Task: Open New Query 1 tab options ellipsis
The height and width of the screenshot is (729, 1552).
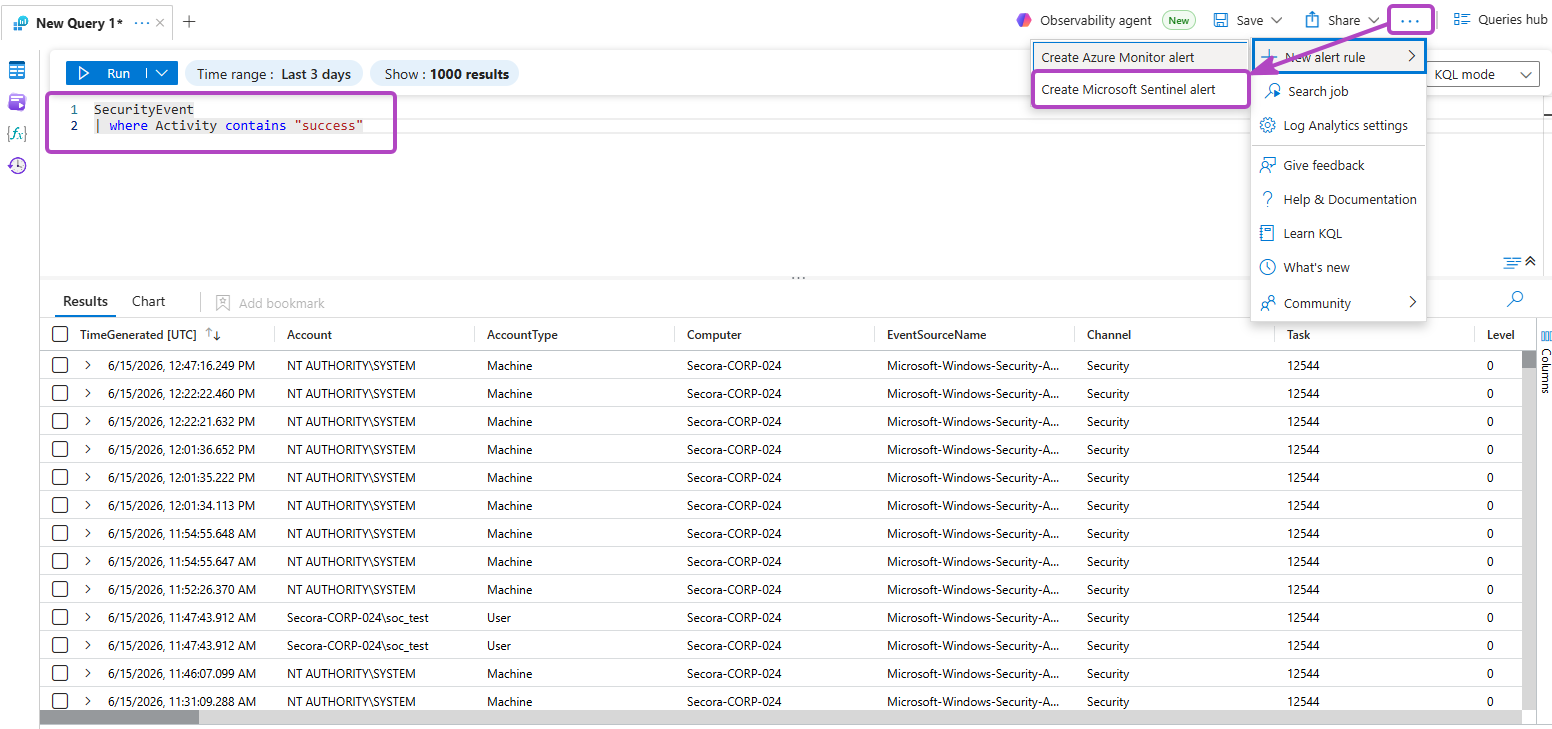Action: pos(141,22)
